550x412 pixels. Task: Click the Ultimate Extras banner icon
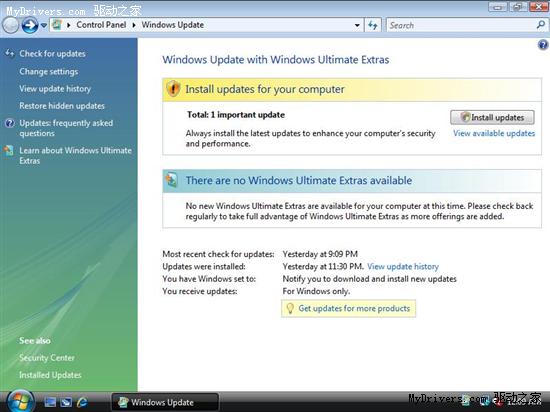pos(172,180)
